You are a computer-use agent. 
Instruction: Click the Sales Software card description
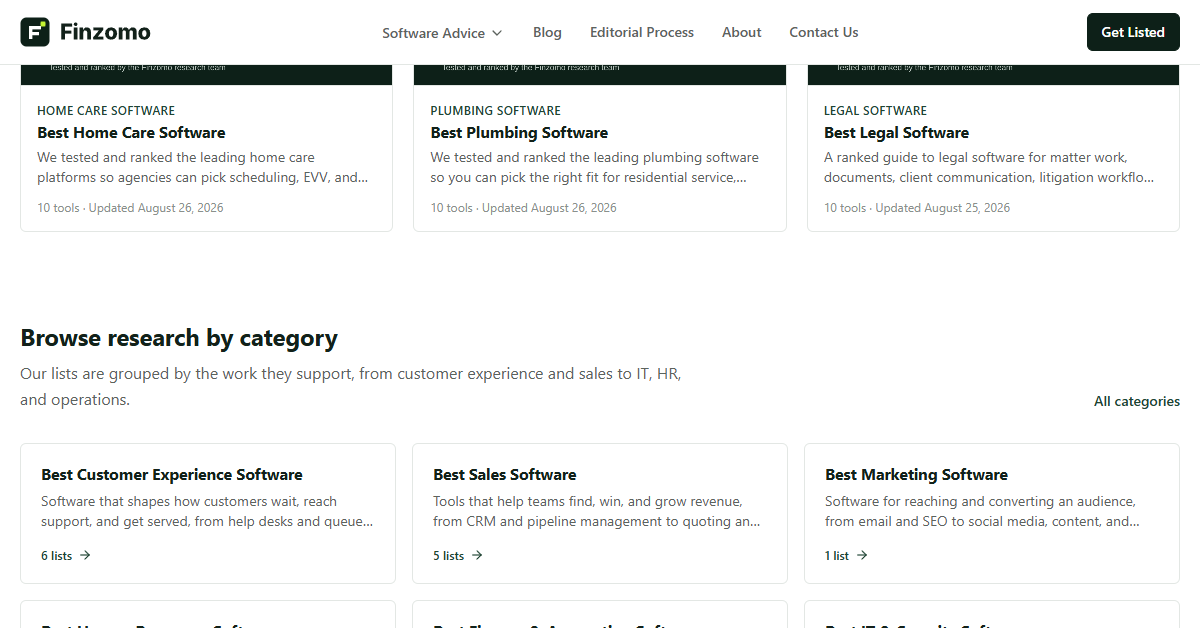[x=597, y=511]
